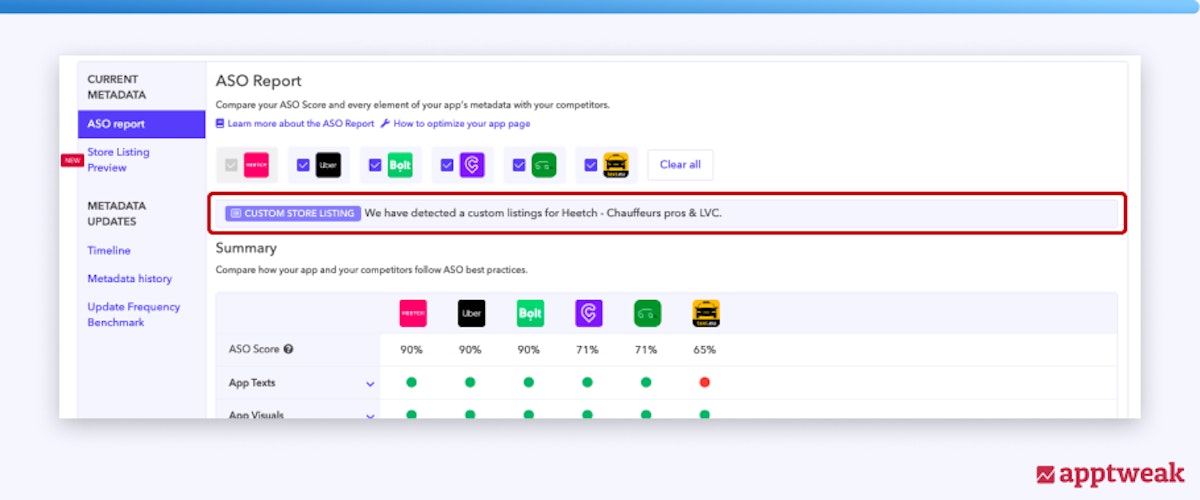Click the Bolt app icon in the Summary table
1200x500 pixels.
click(x=530, y=313)
